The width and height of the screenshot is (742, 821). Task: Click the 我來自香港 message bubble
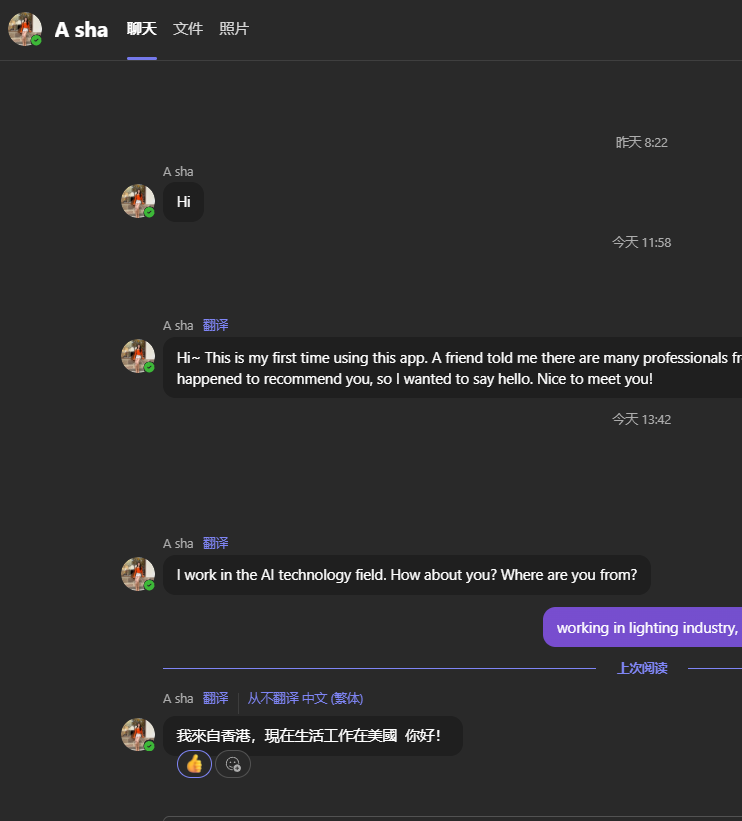[312, 736]
